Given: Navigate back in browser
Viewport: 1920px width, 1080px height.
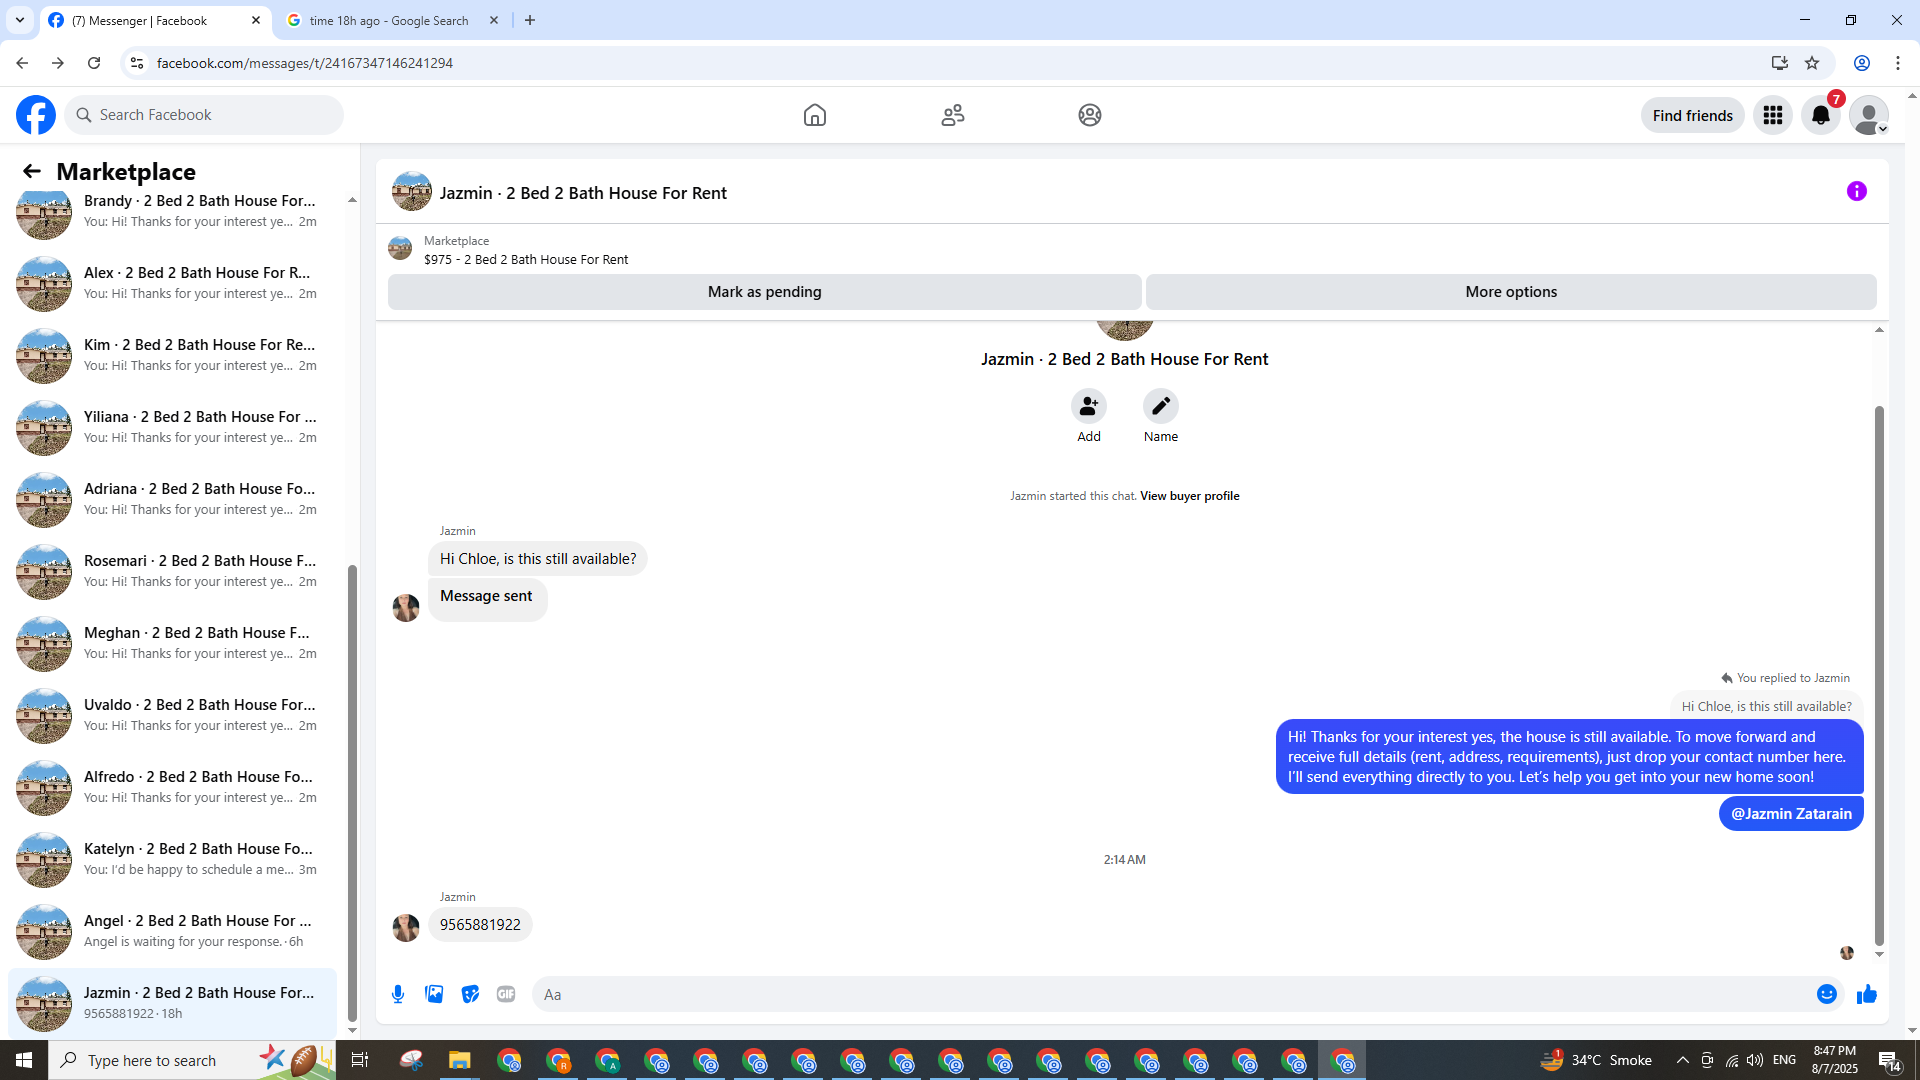Looking at the screenshot, I should pos(22,63).
